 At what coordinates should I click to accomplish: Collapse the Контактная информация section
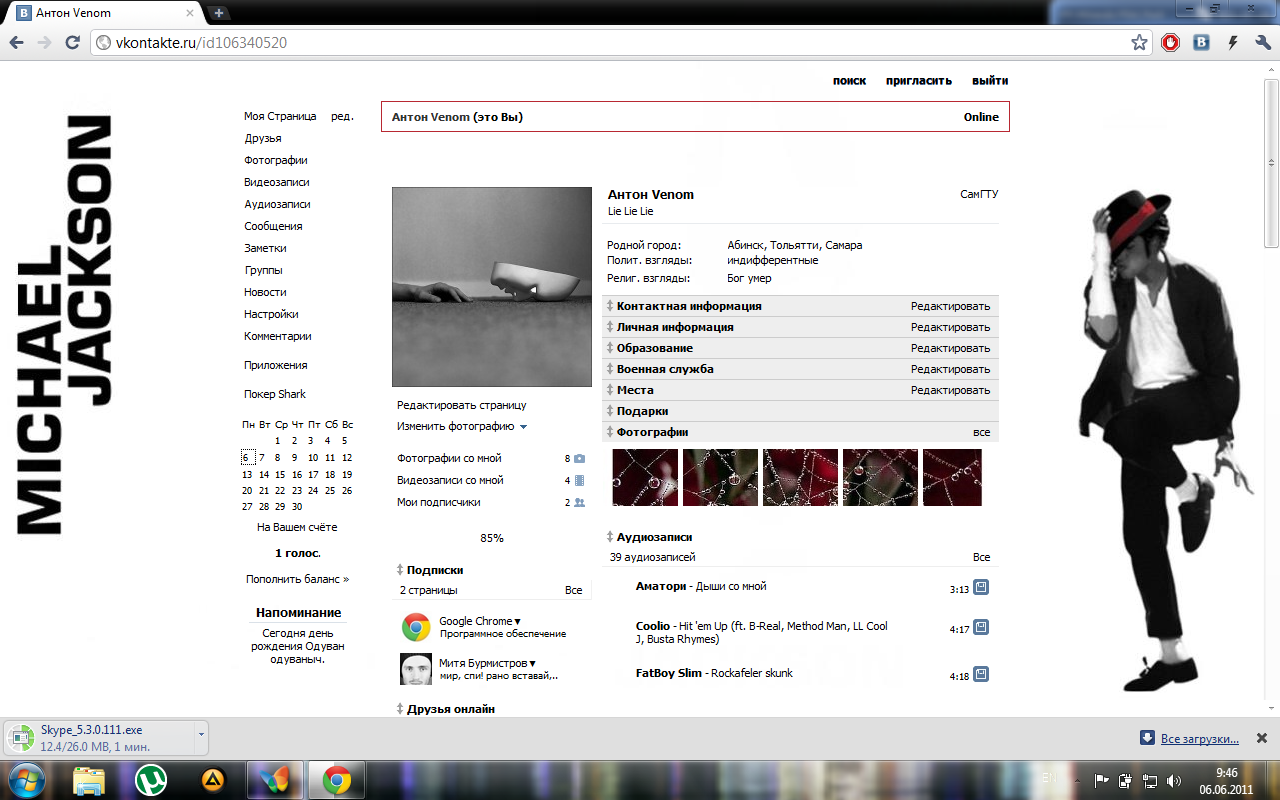[x=610, y=306]
